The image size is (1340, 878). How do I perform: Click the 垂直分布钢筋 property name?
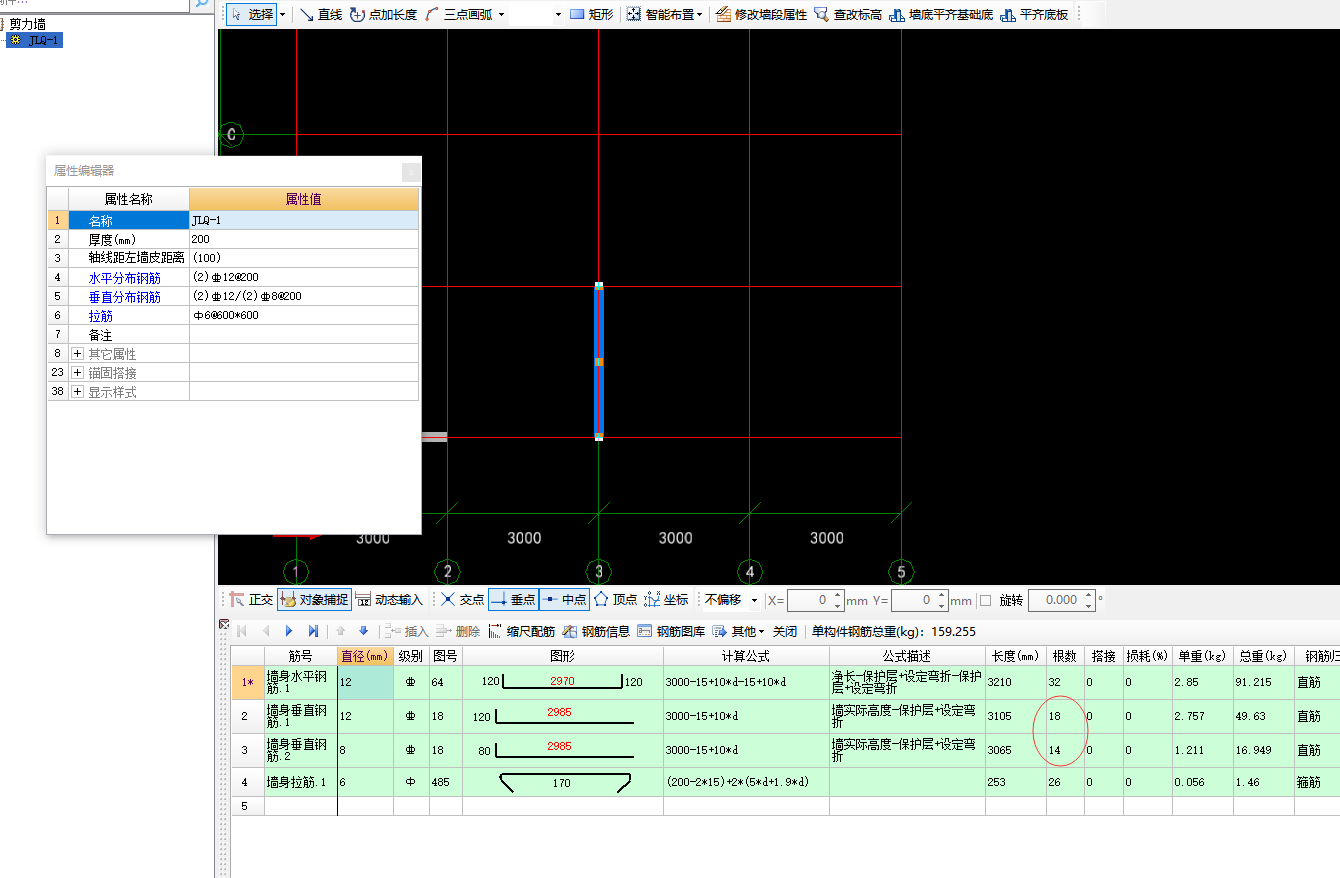(125, 297)
